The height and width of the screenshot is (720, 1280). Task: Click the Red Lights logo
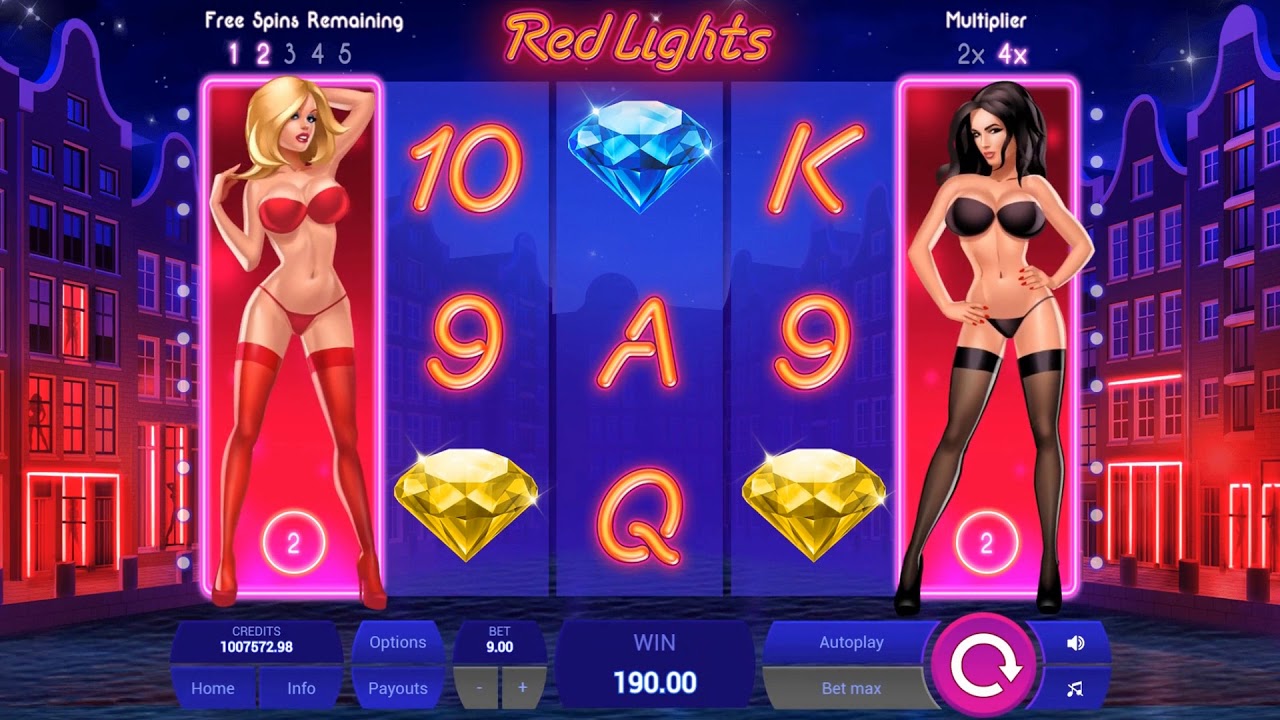639,39
